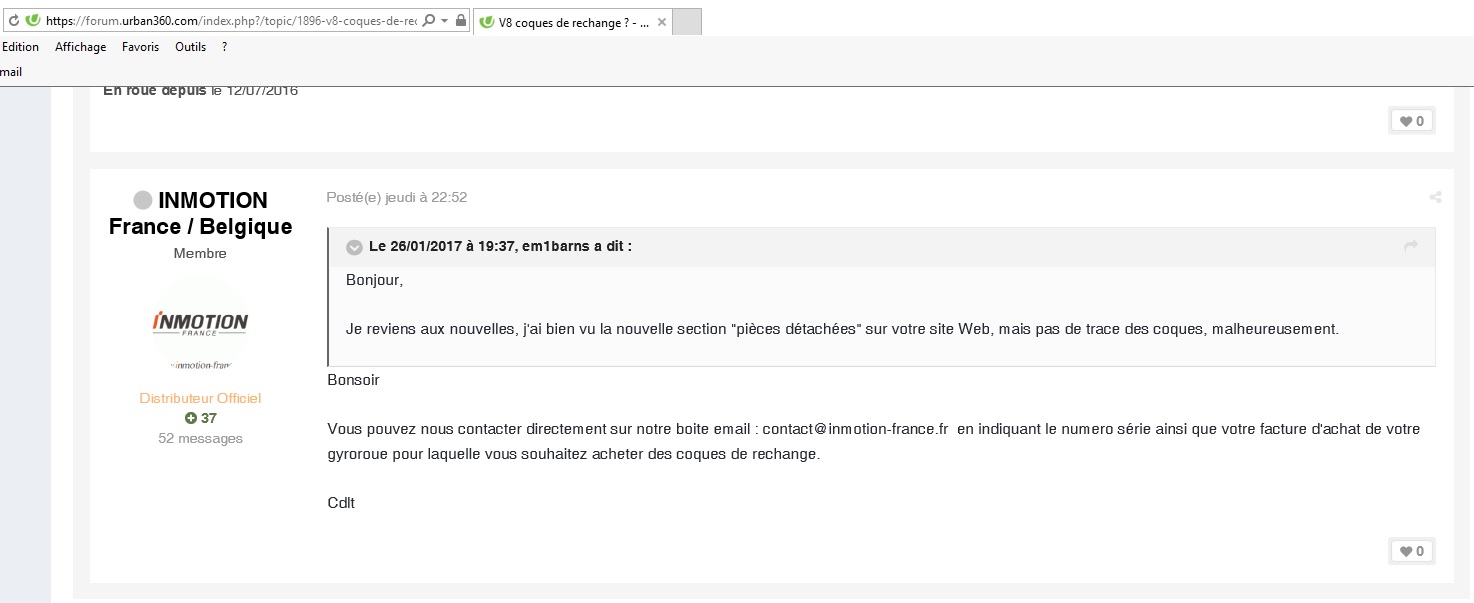Click the 'Posté(e) jeudi à 22:52' timestamp

coord(397,197)
